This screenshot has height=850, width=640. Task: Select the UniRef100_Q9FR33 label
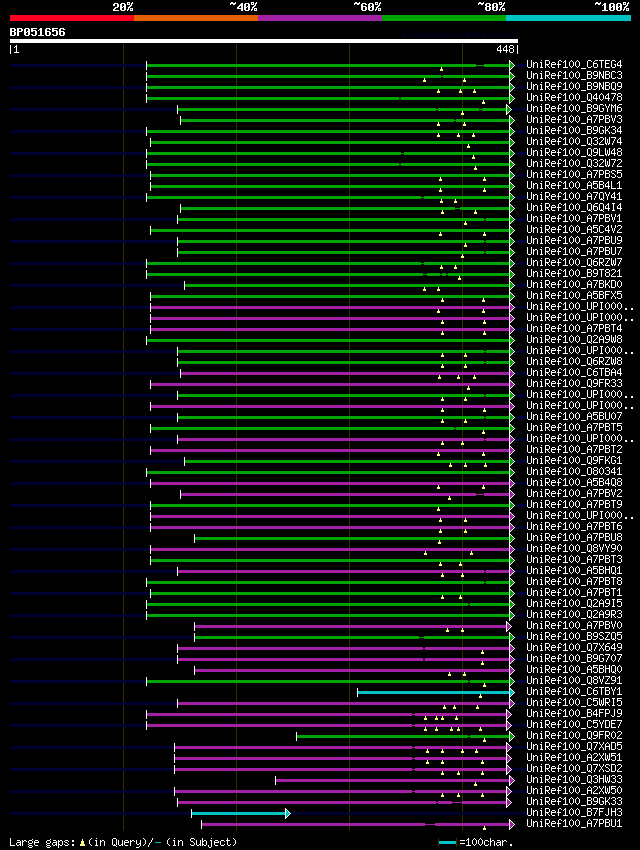[x=574, y=383]
